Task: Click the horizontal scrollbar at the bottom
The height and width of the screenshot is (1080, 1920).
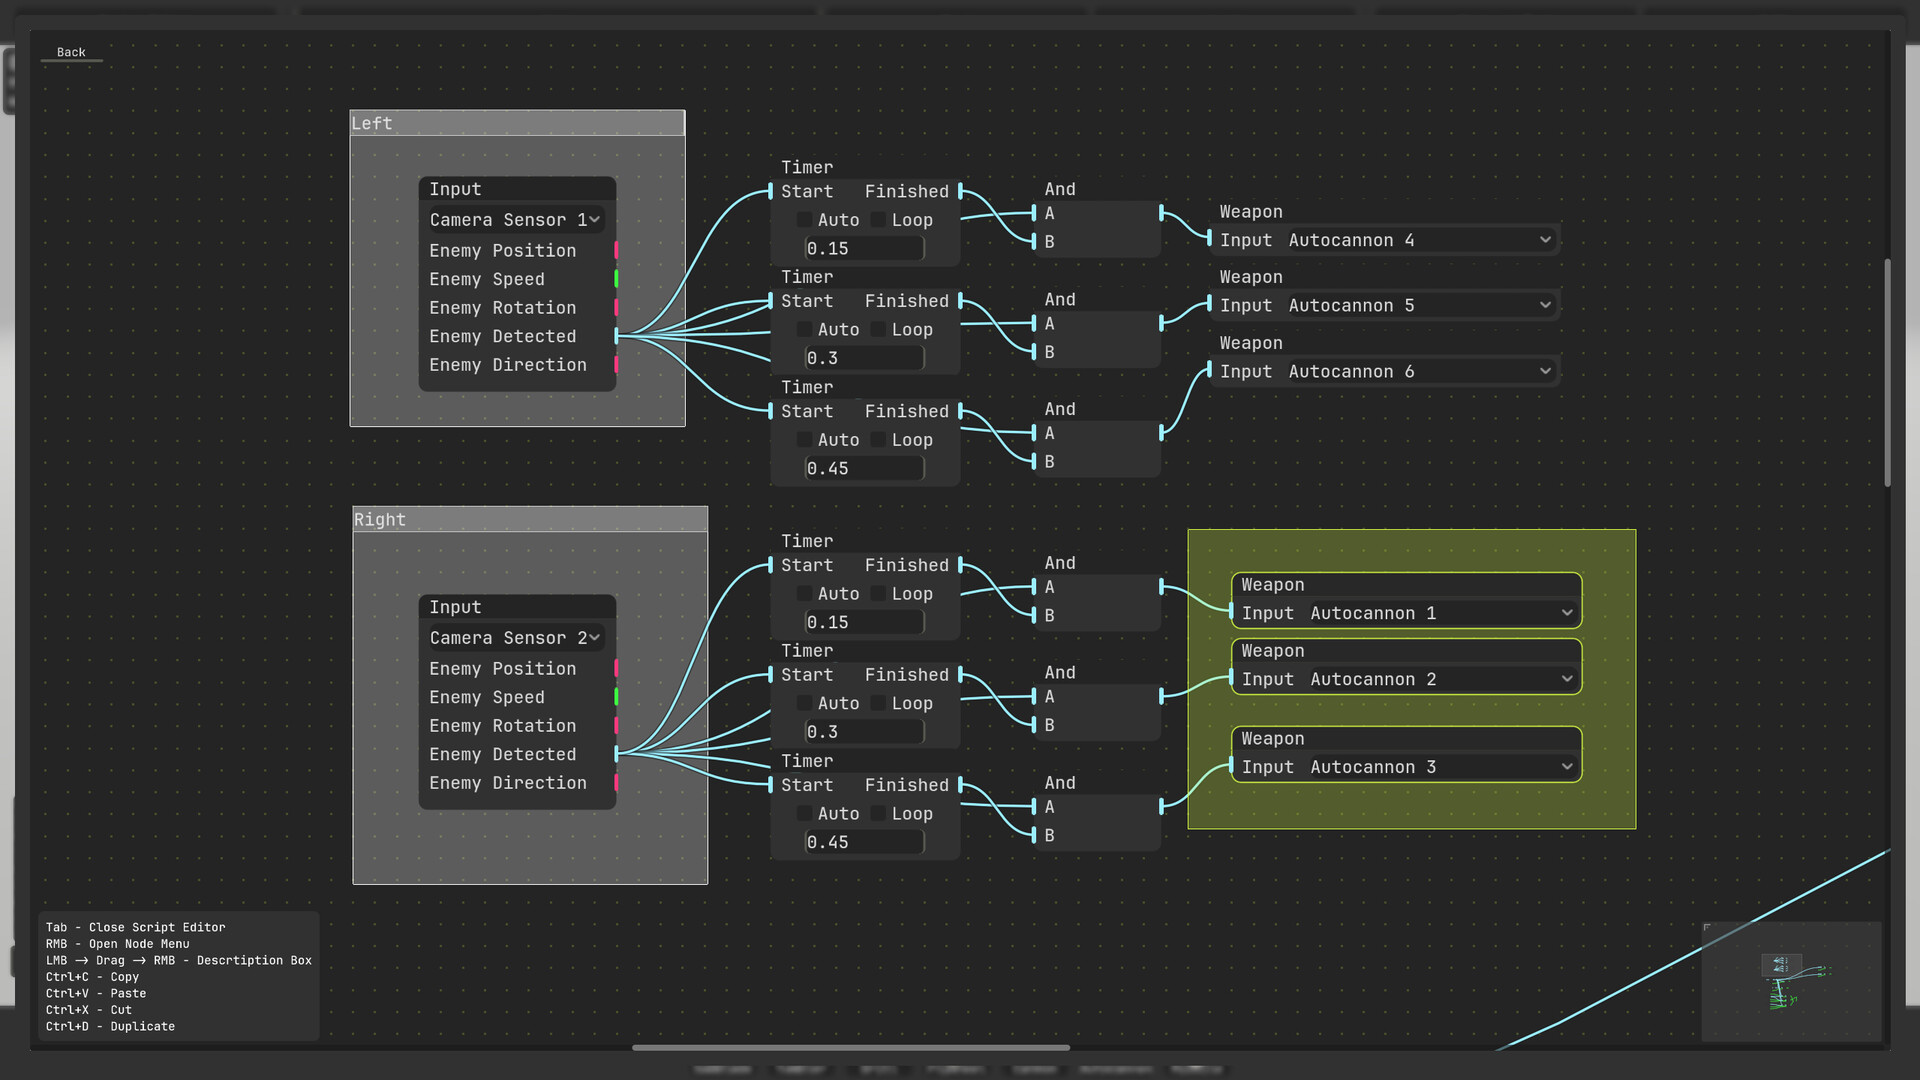Action: pos(850,1047)
